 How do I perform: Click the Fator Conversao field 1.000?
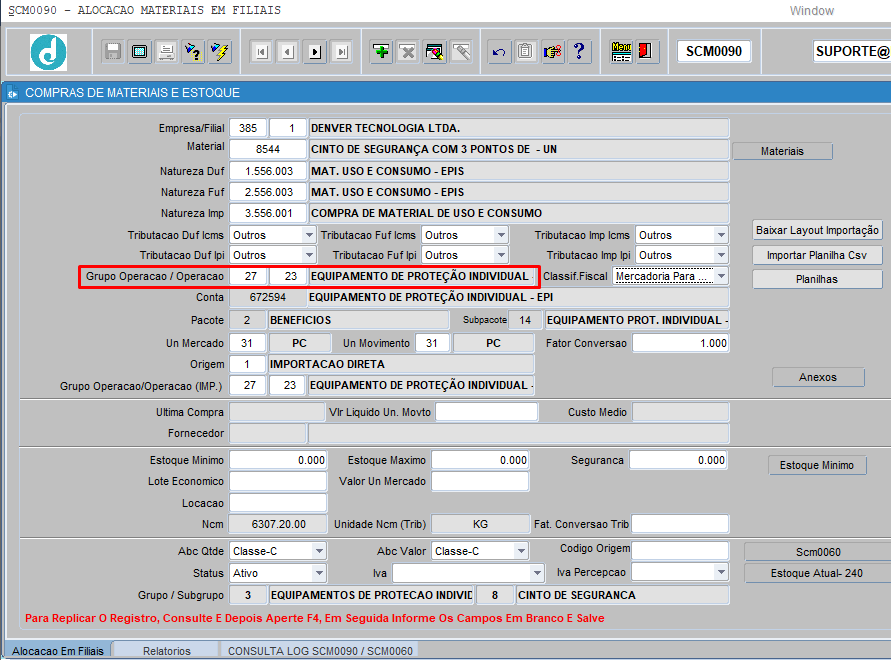point(680,343)
